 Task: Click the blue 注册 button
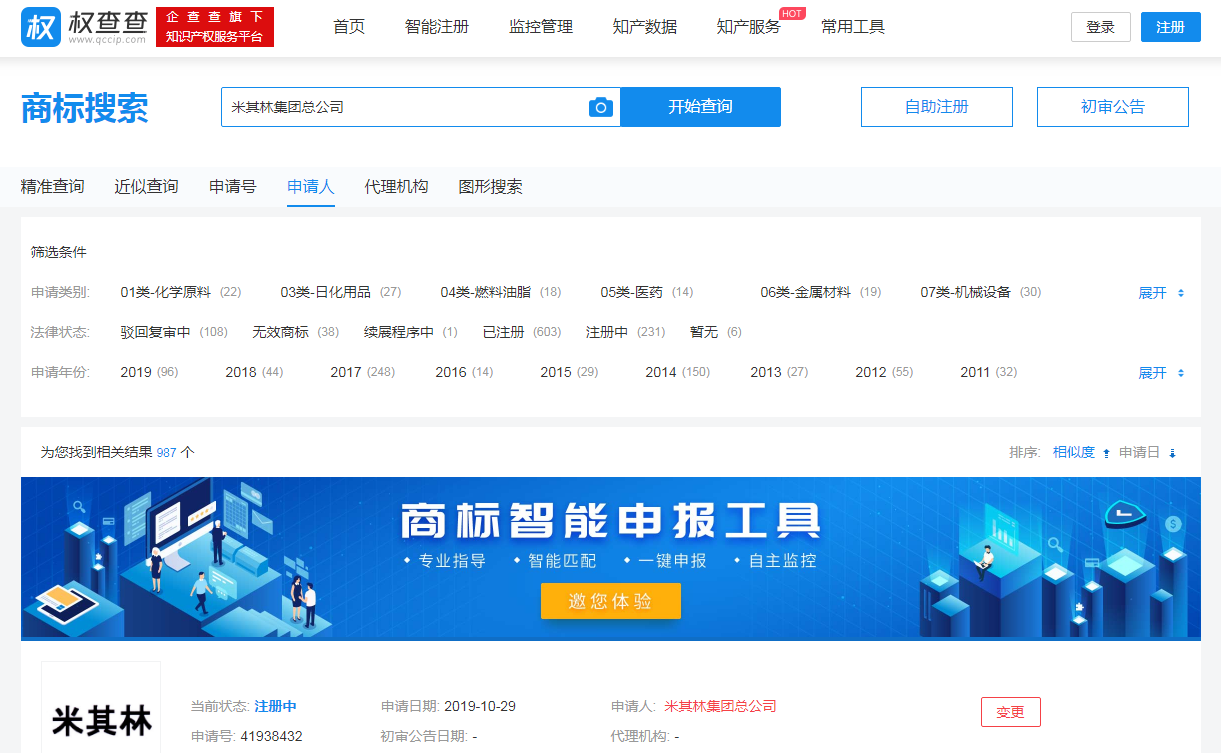pyautogui.click(x=1171, y=27)
